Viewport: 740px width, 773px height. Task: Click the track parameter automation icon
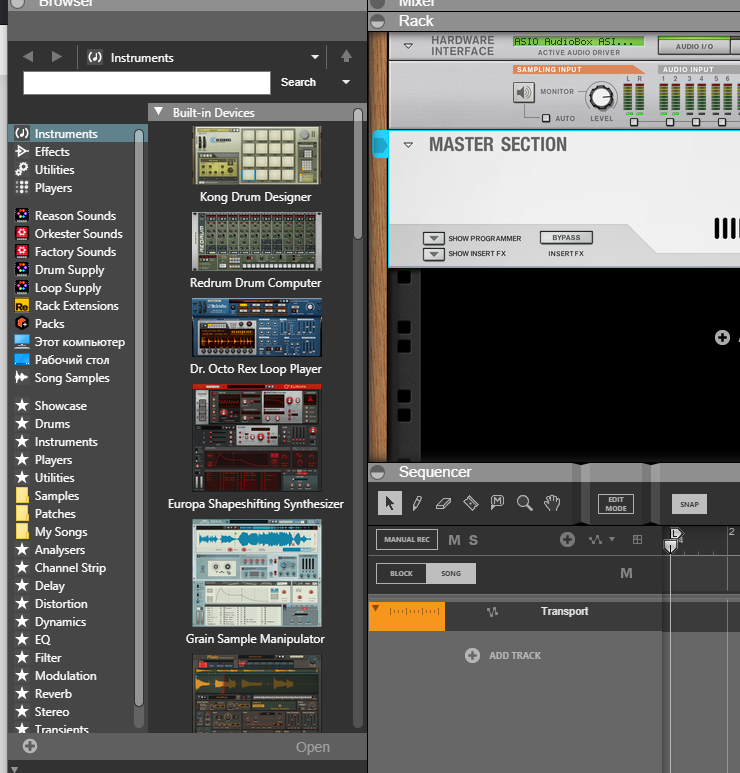point(595,540)
